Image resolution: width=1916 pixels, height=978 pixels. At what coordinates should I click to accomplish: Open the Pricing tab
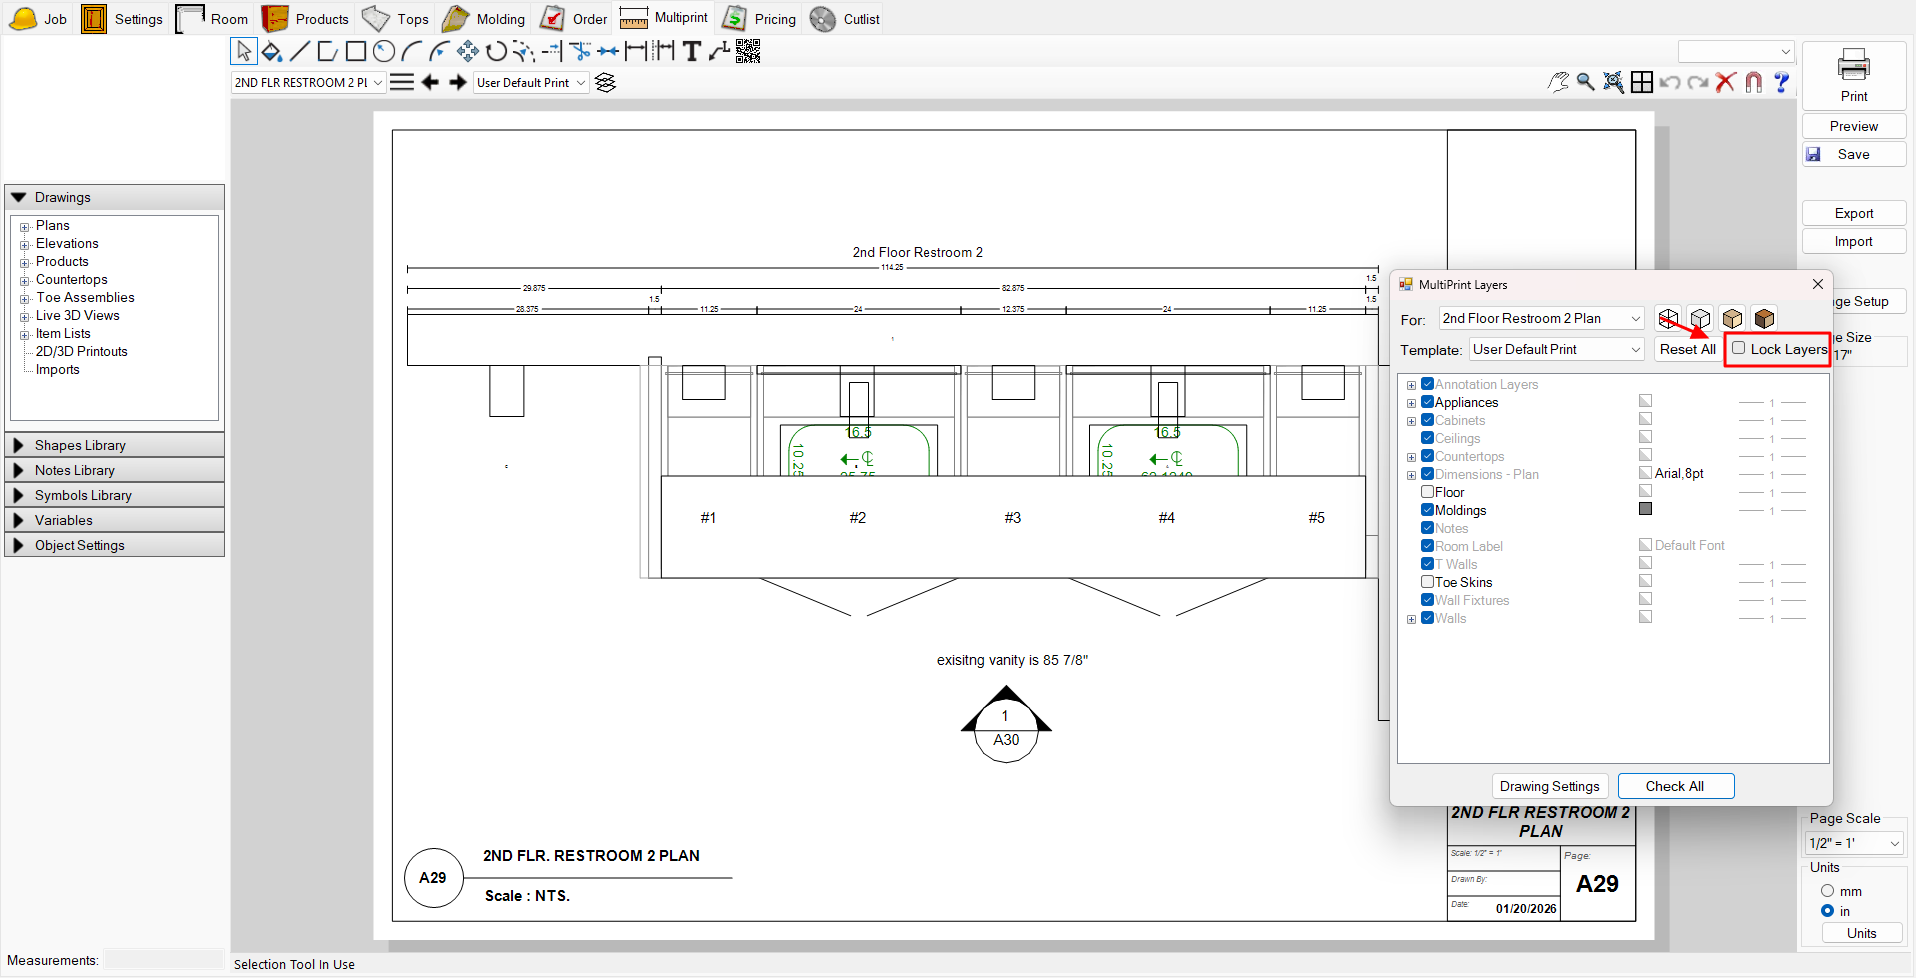point(761,19)
